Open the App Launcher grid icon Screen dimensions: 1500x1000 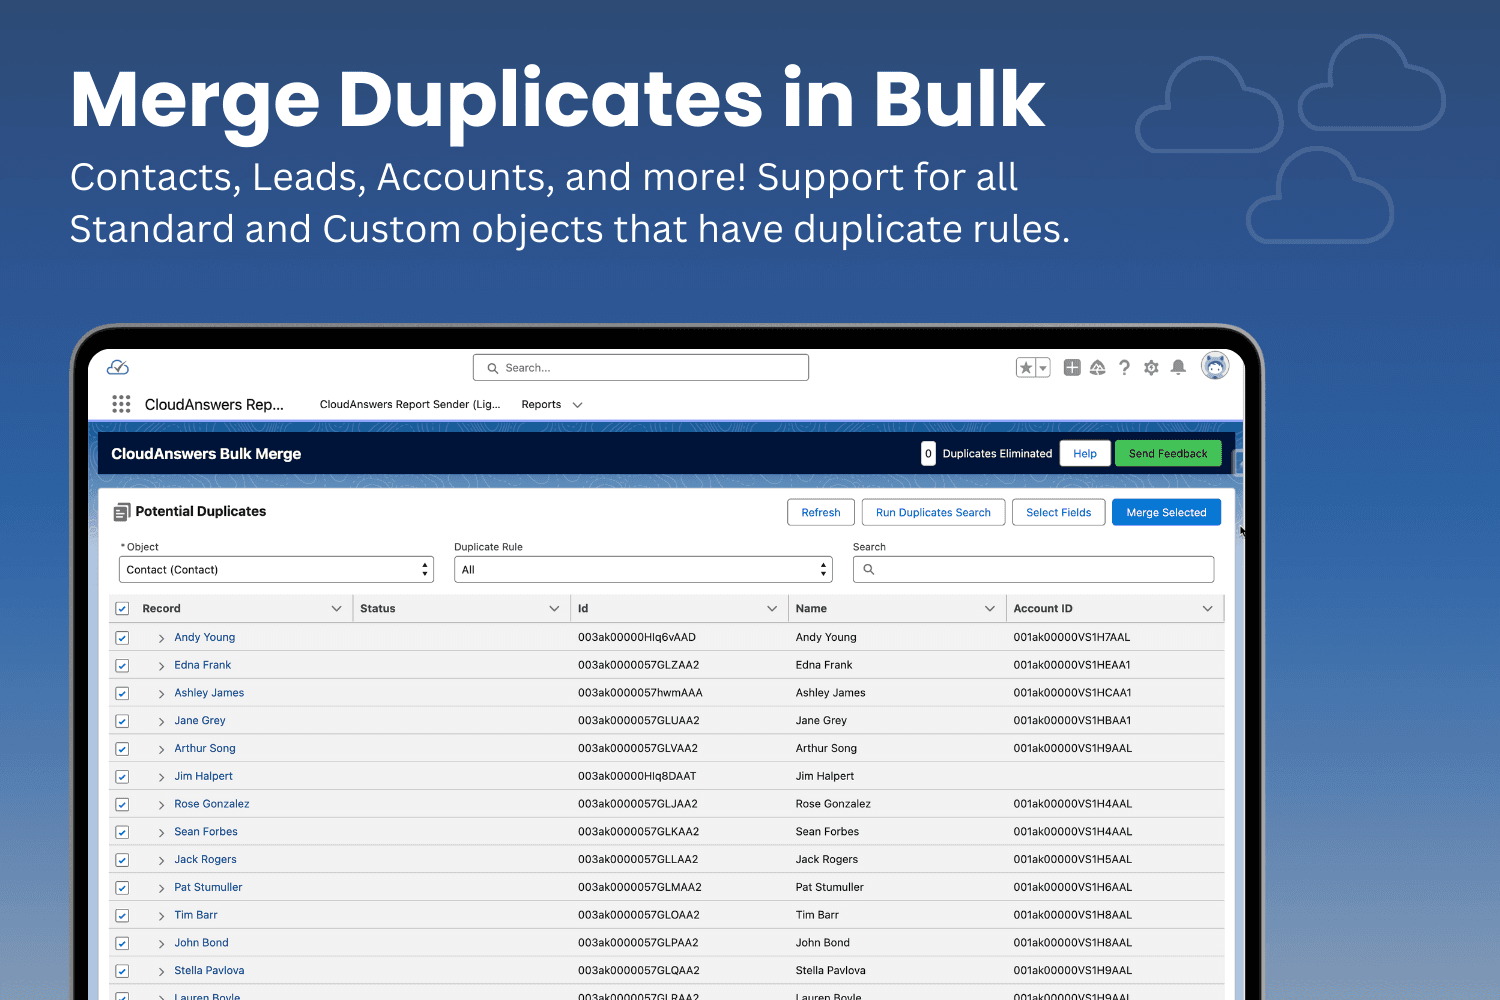[121, 404]
